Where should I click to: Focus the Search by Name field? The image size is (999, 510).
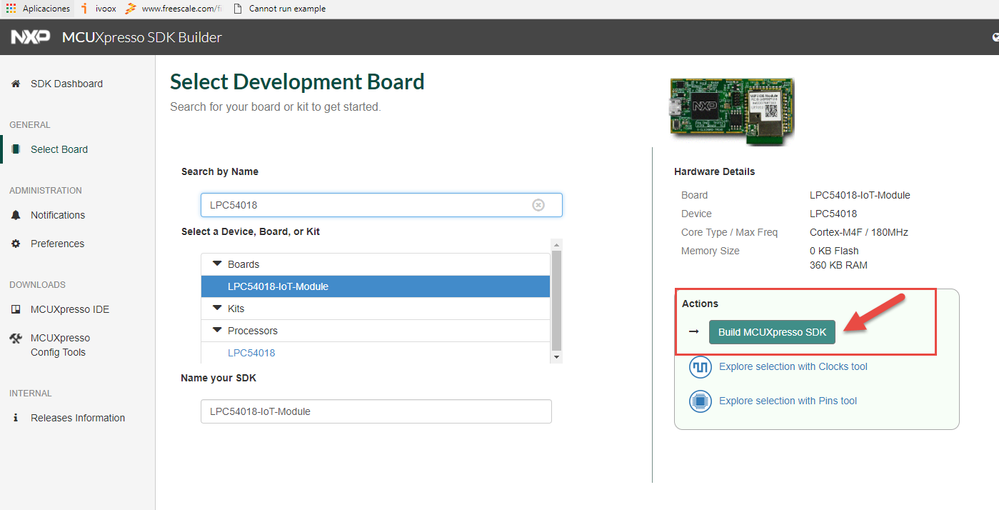pyautogui.click(x=381, y=205)
